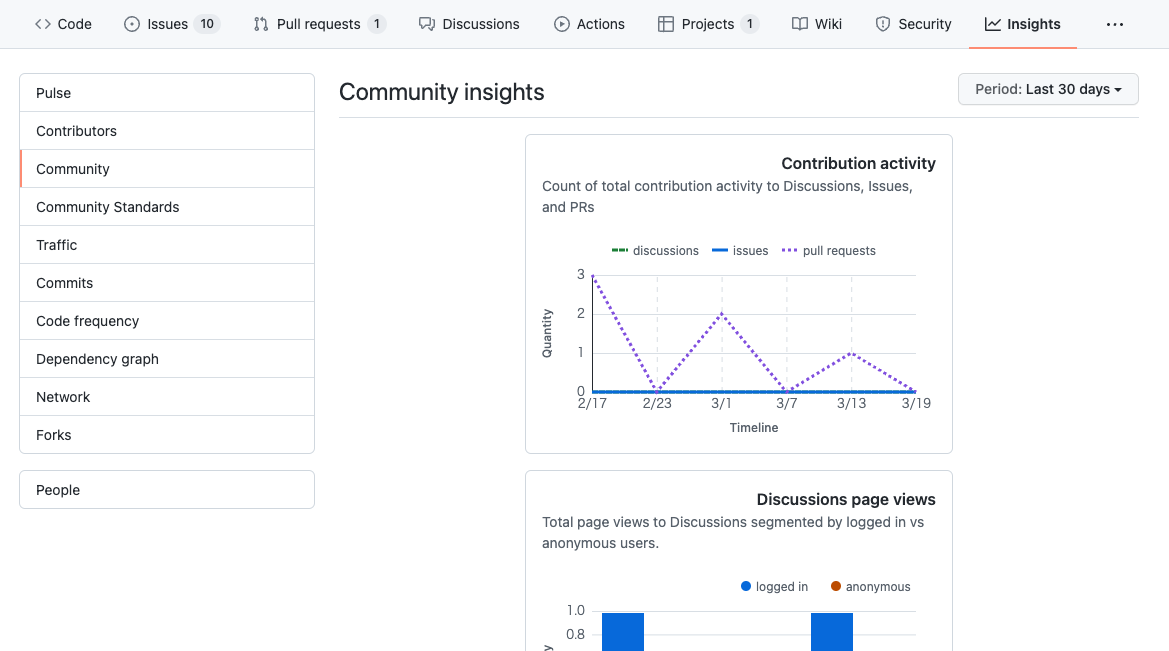Click the Pull requests count badge
1169x651 pixels.
[376, 24]
